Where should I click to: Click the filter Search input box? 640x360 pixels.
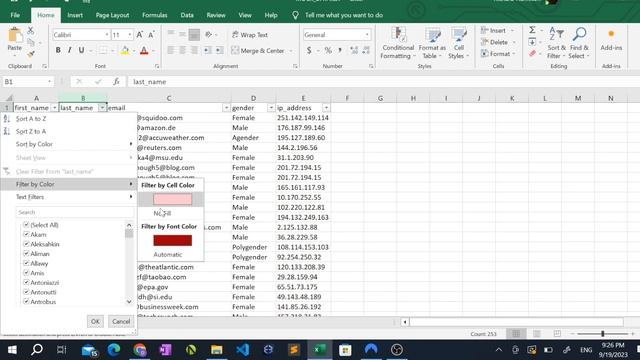75,212
